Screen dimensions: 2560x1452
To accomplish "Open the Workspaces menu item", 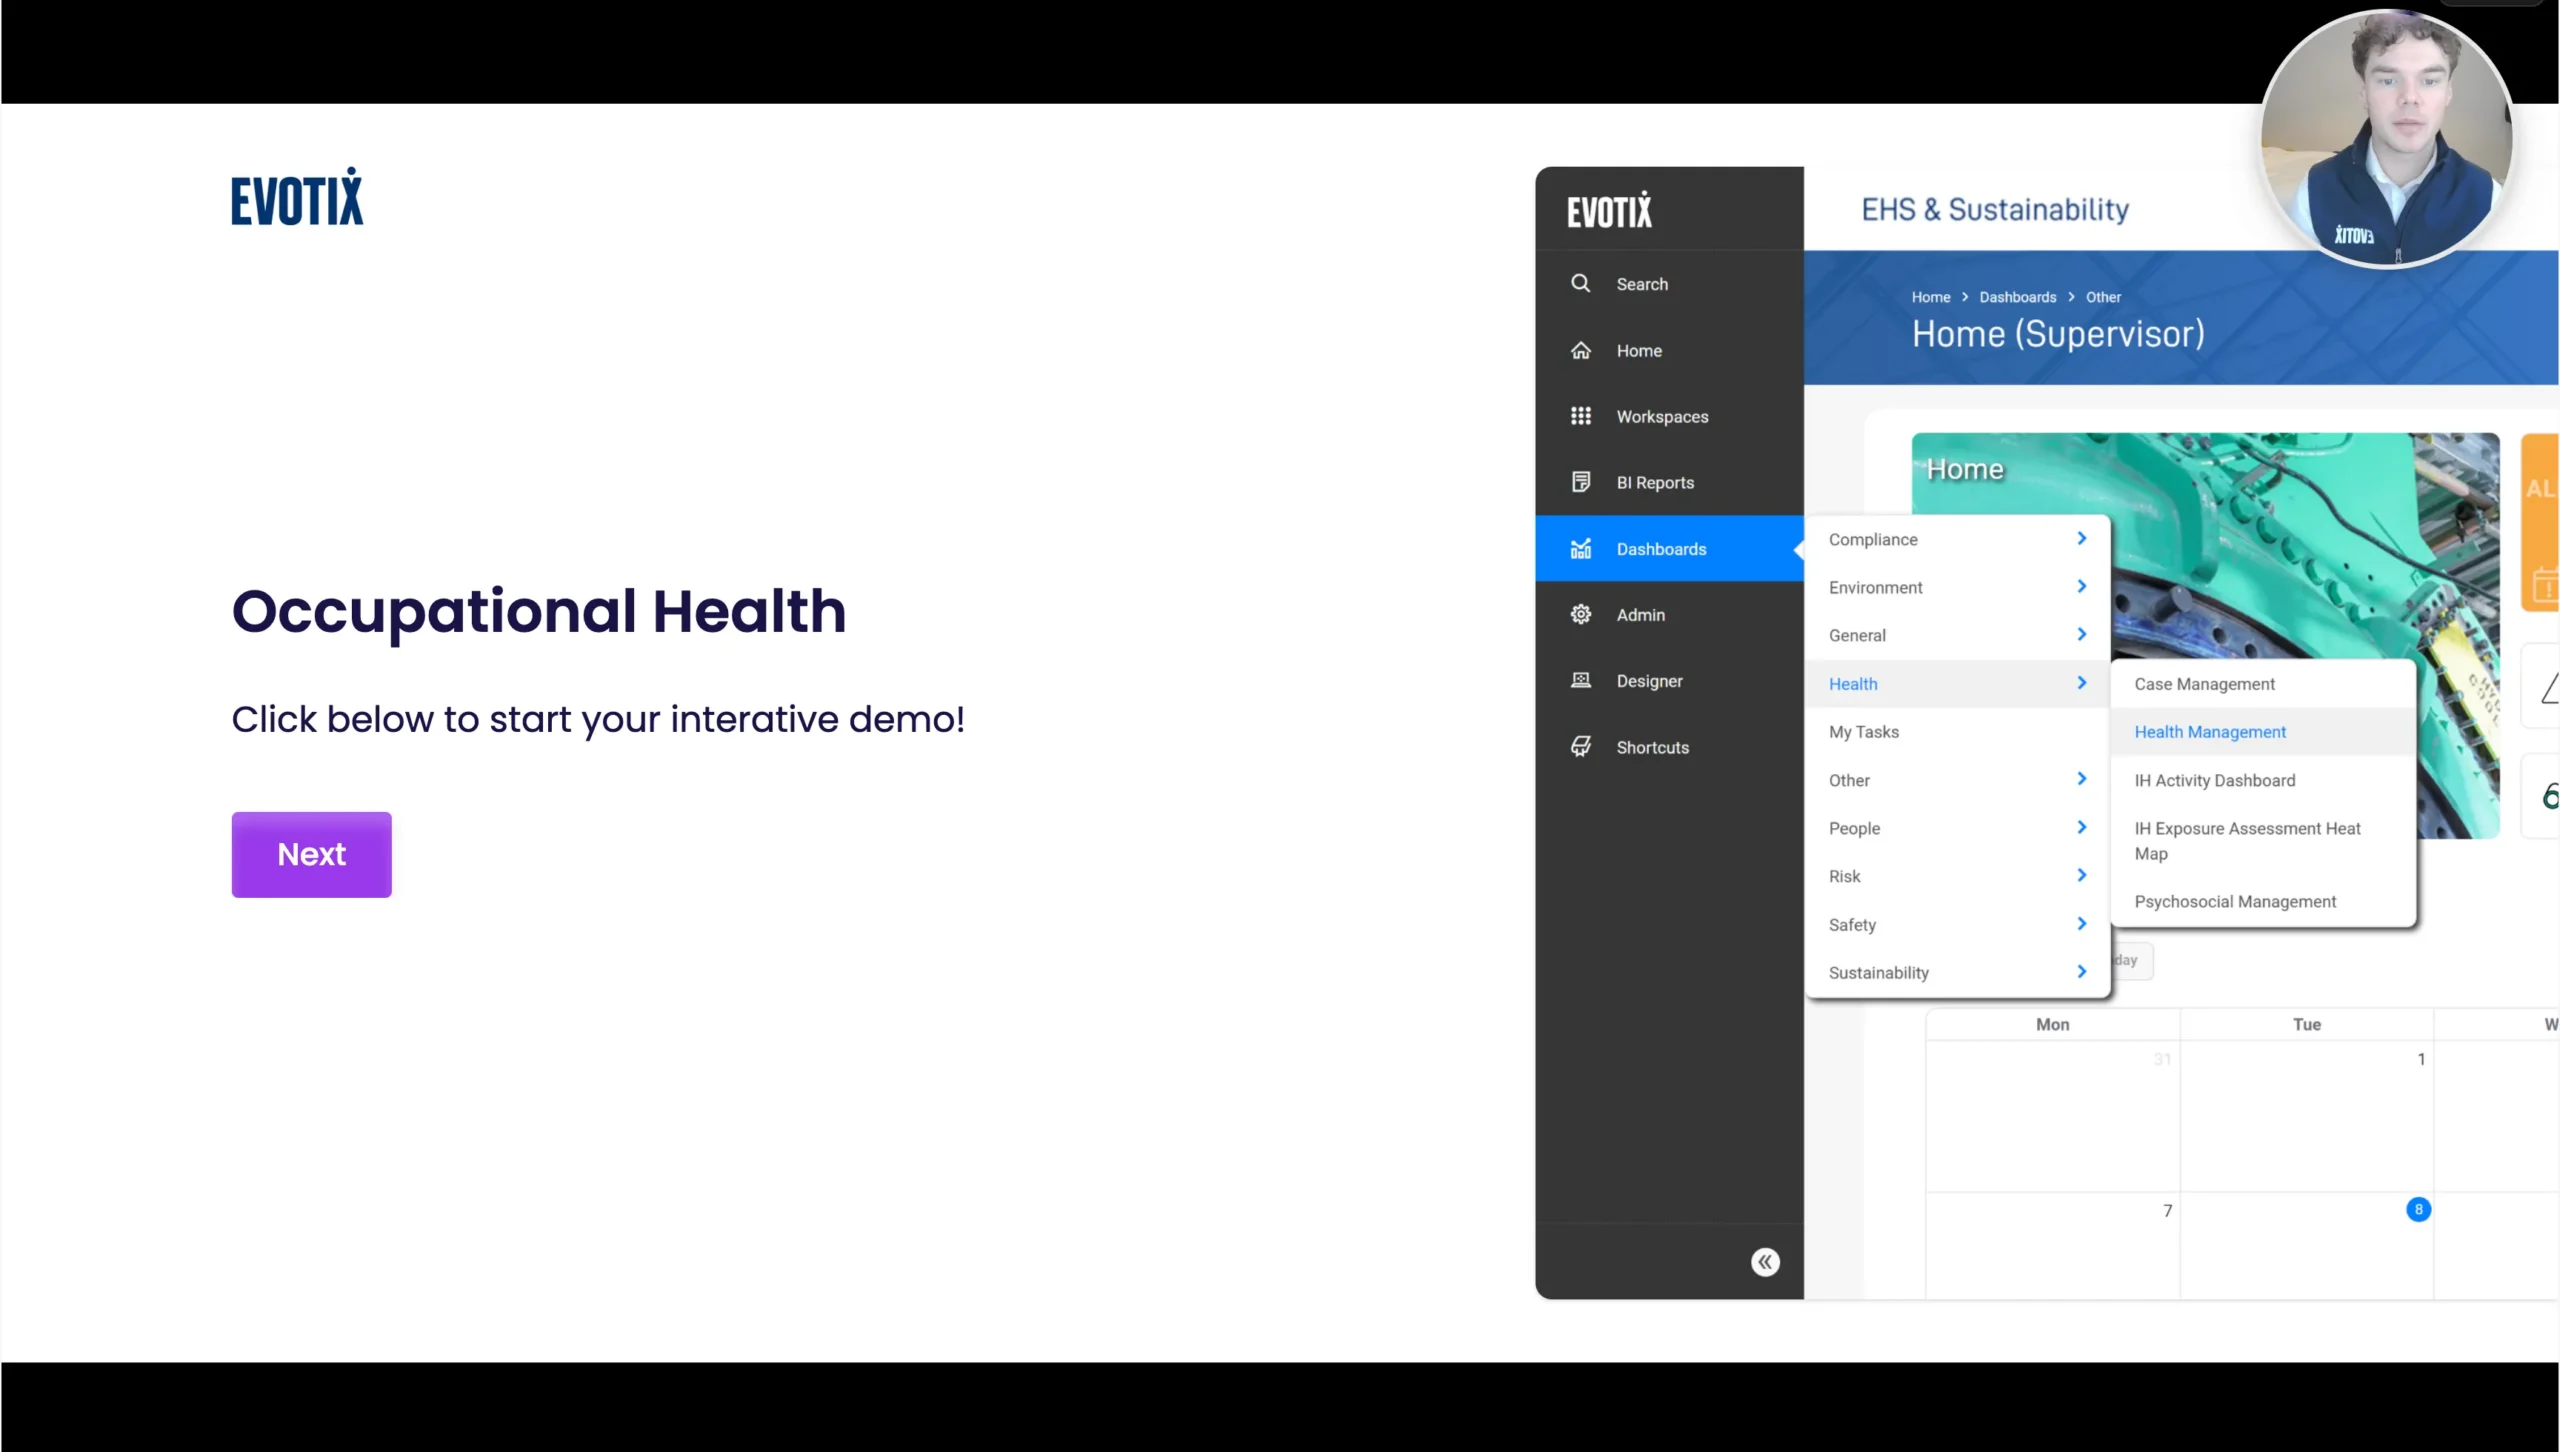I will pyautogui.click(x=1669, y=416).
